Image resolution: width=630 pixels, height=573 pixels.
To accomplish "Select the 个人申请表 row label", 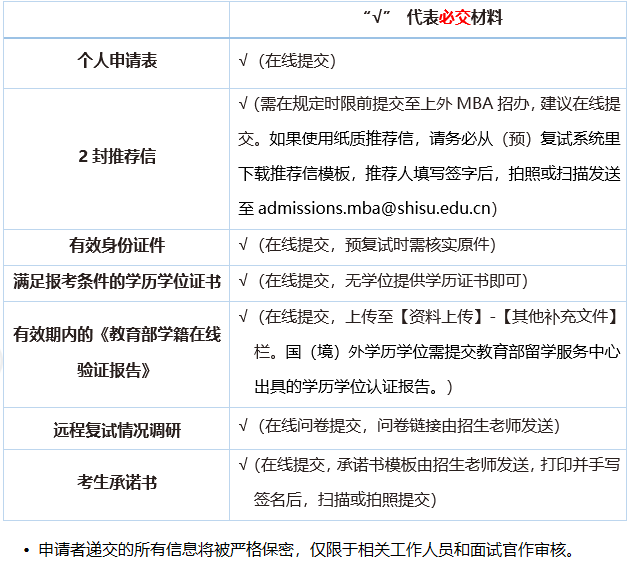I will click(x=117, y=61).
